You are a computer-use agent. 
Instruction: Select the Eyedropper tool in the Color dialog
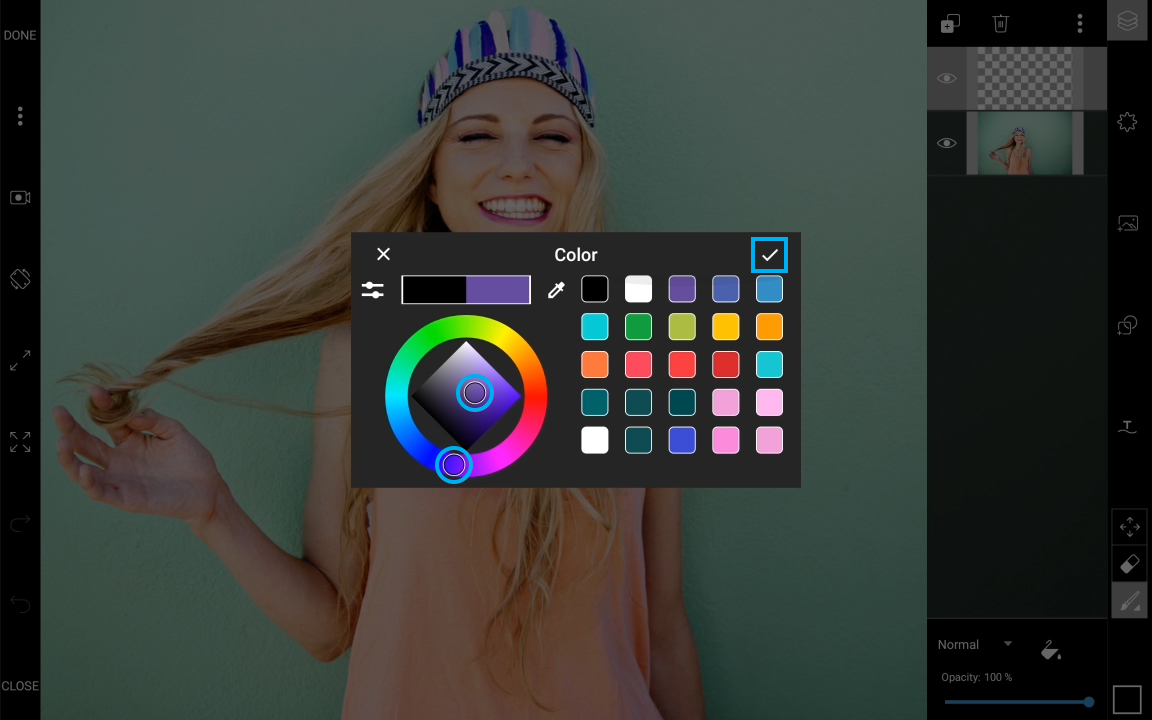point(556,289)
